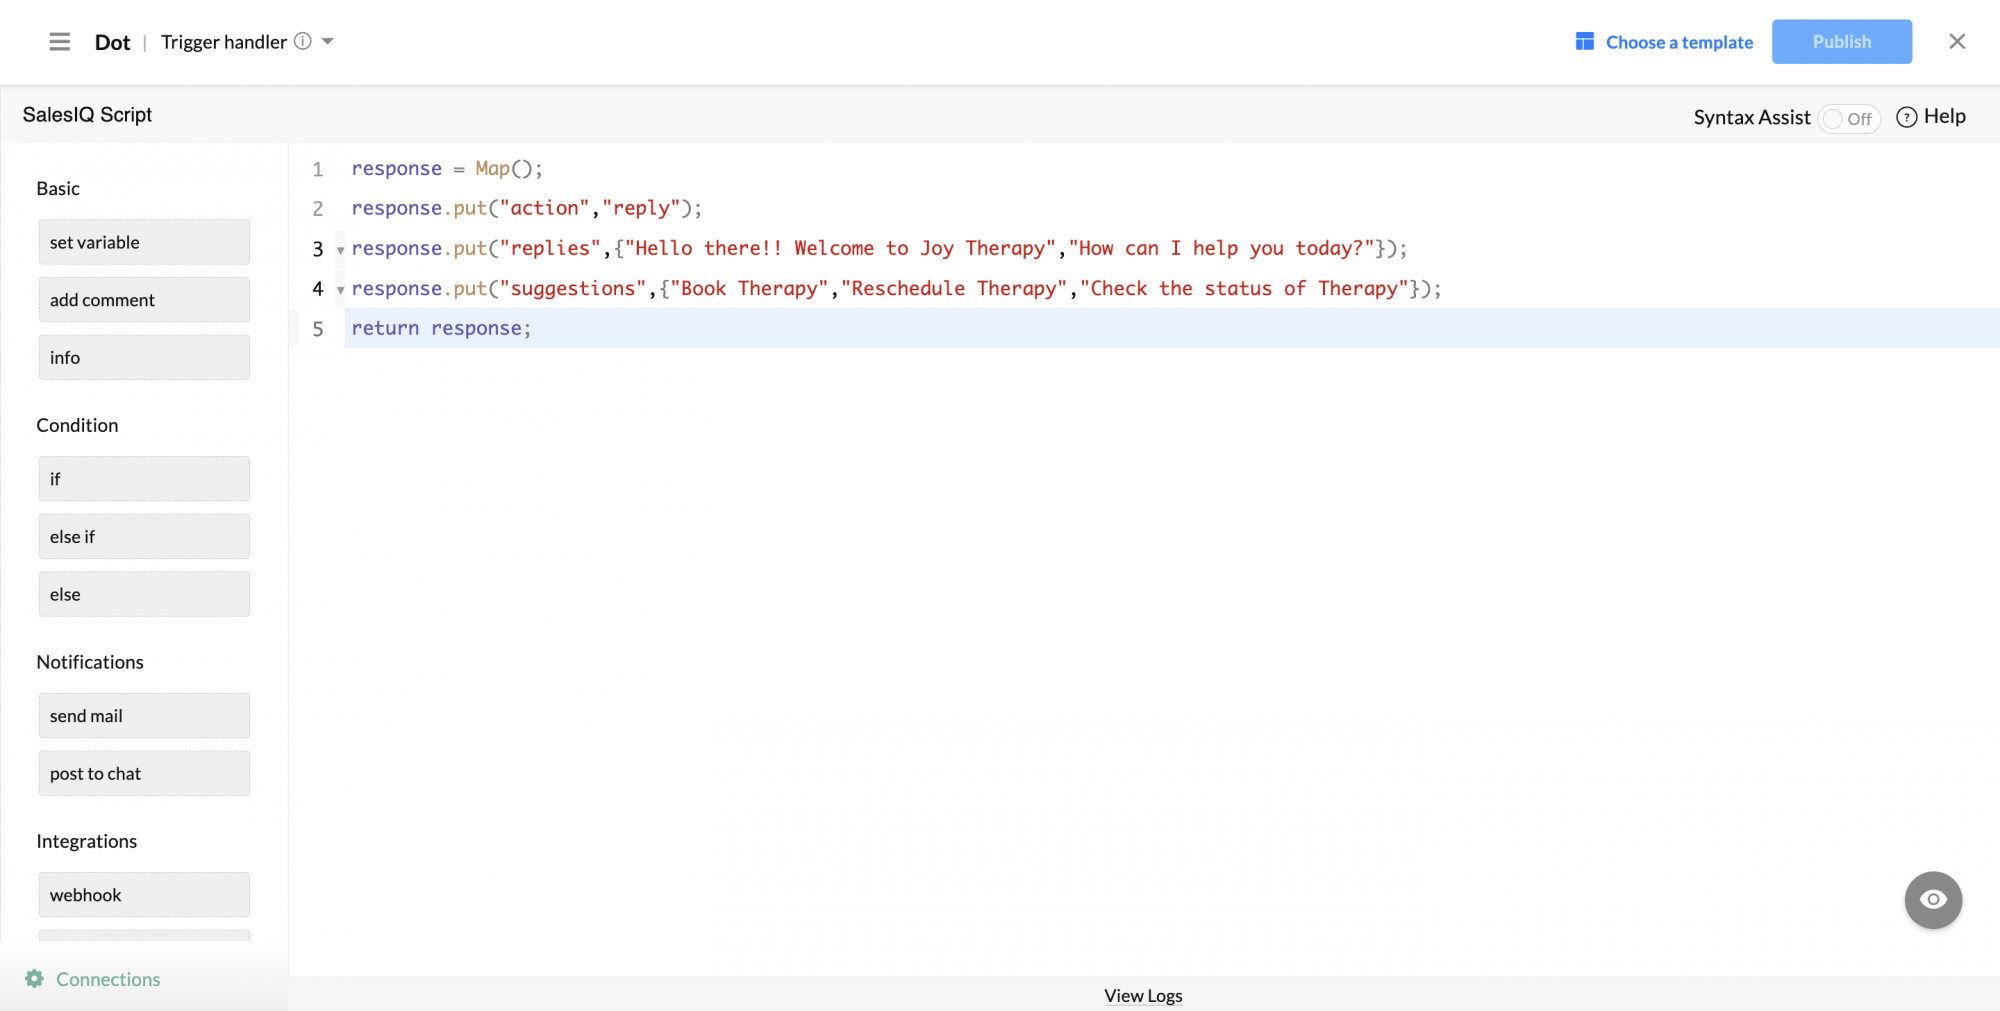Click the Trigger handler info icon
Screen dimensions: 2000x1011
(303, 41)
